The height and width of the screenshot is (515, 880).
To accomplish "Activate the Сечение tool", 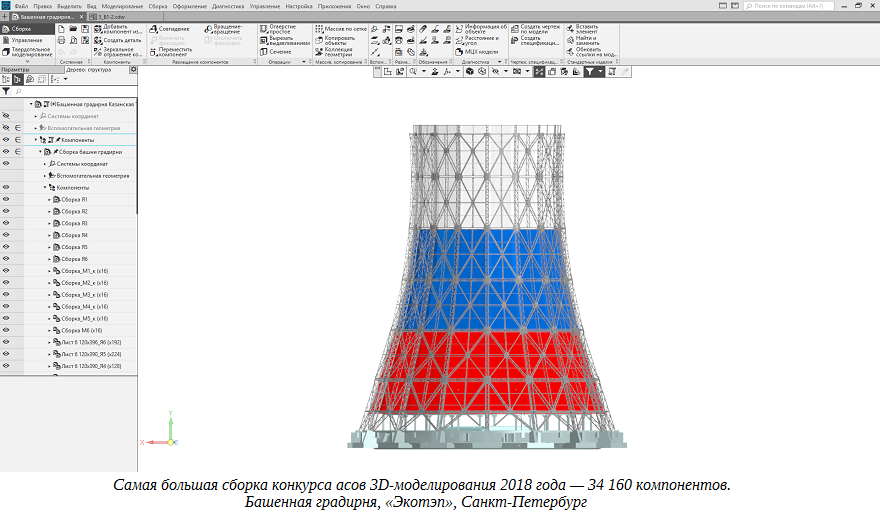I will point(276,52).
